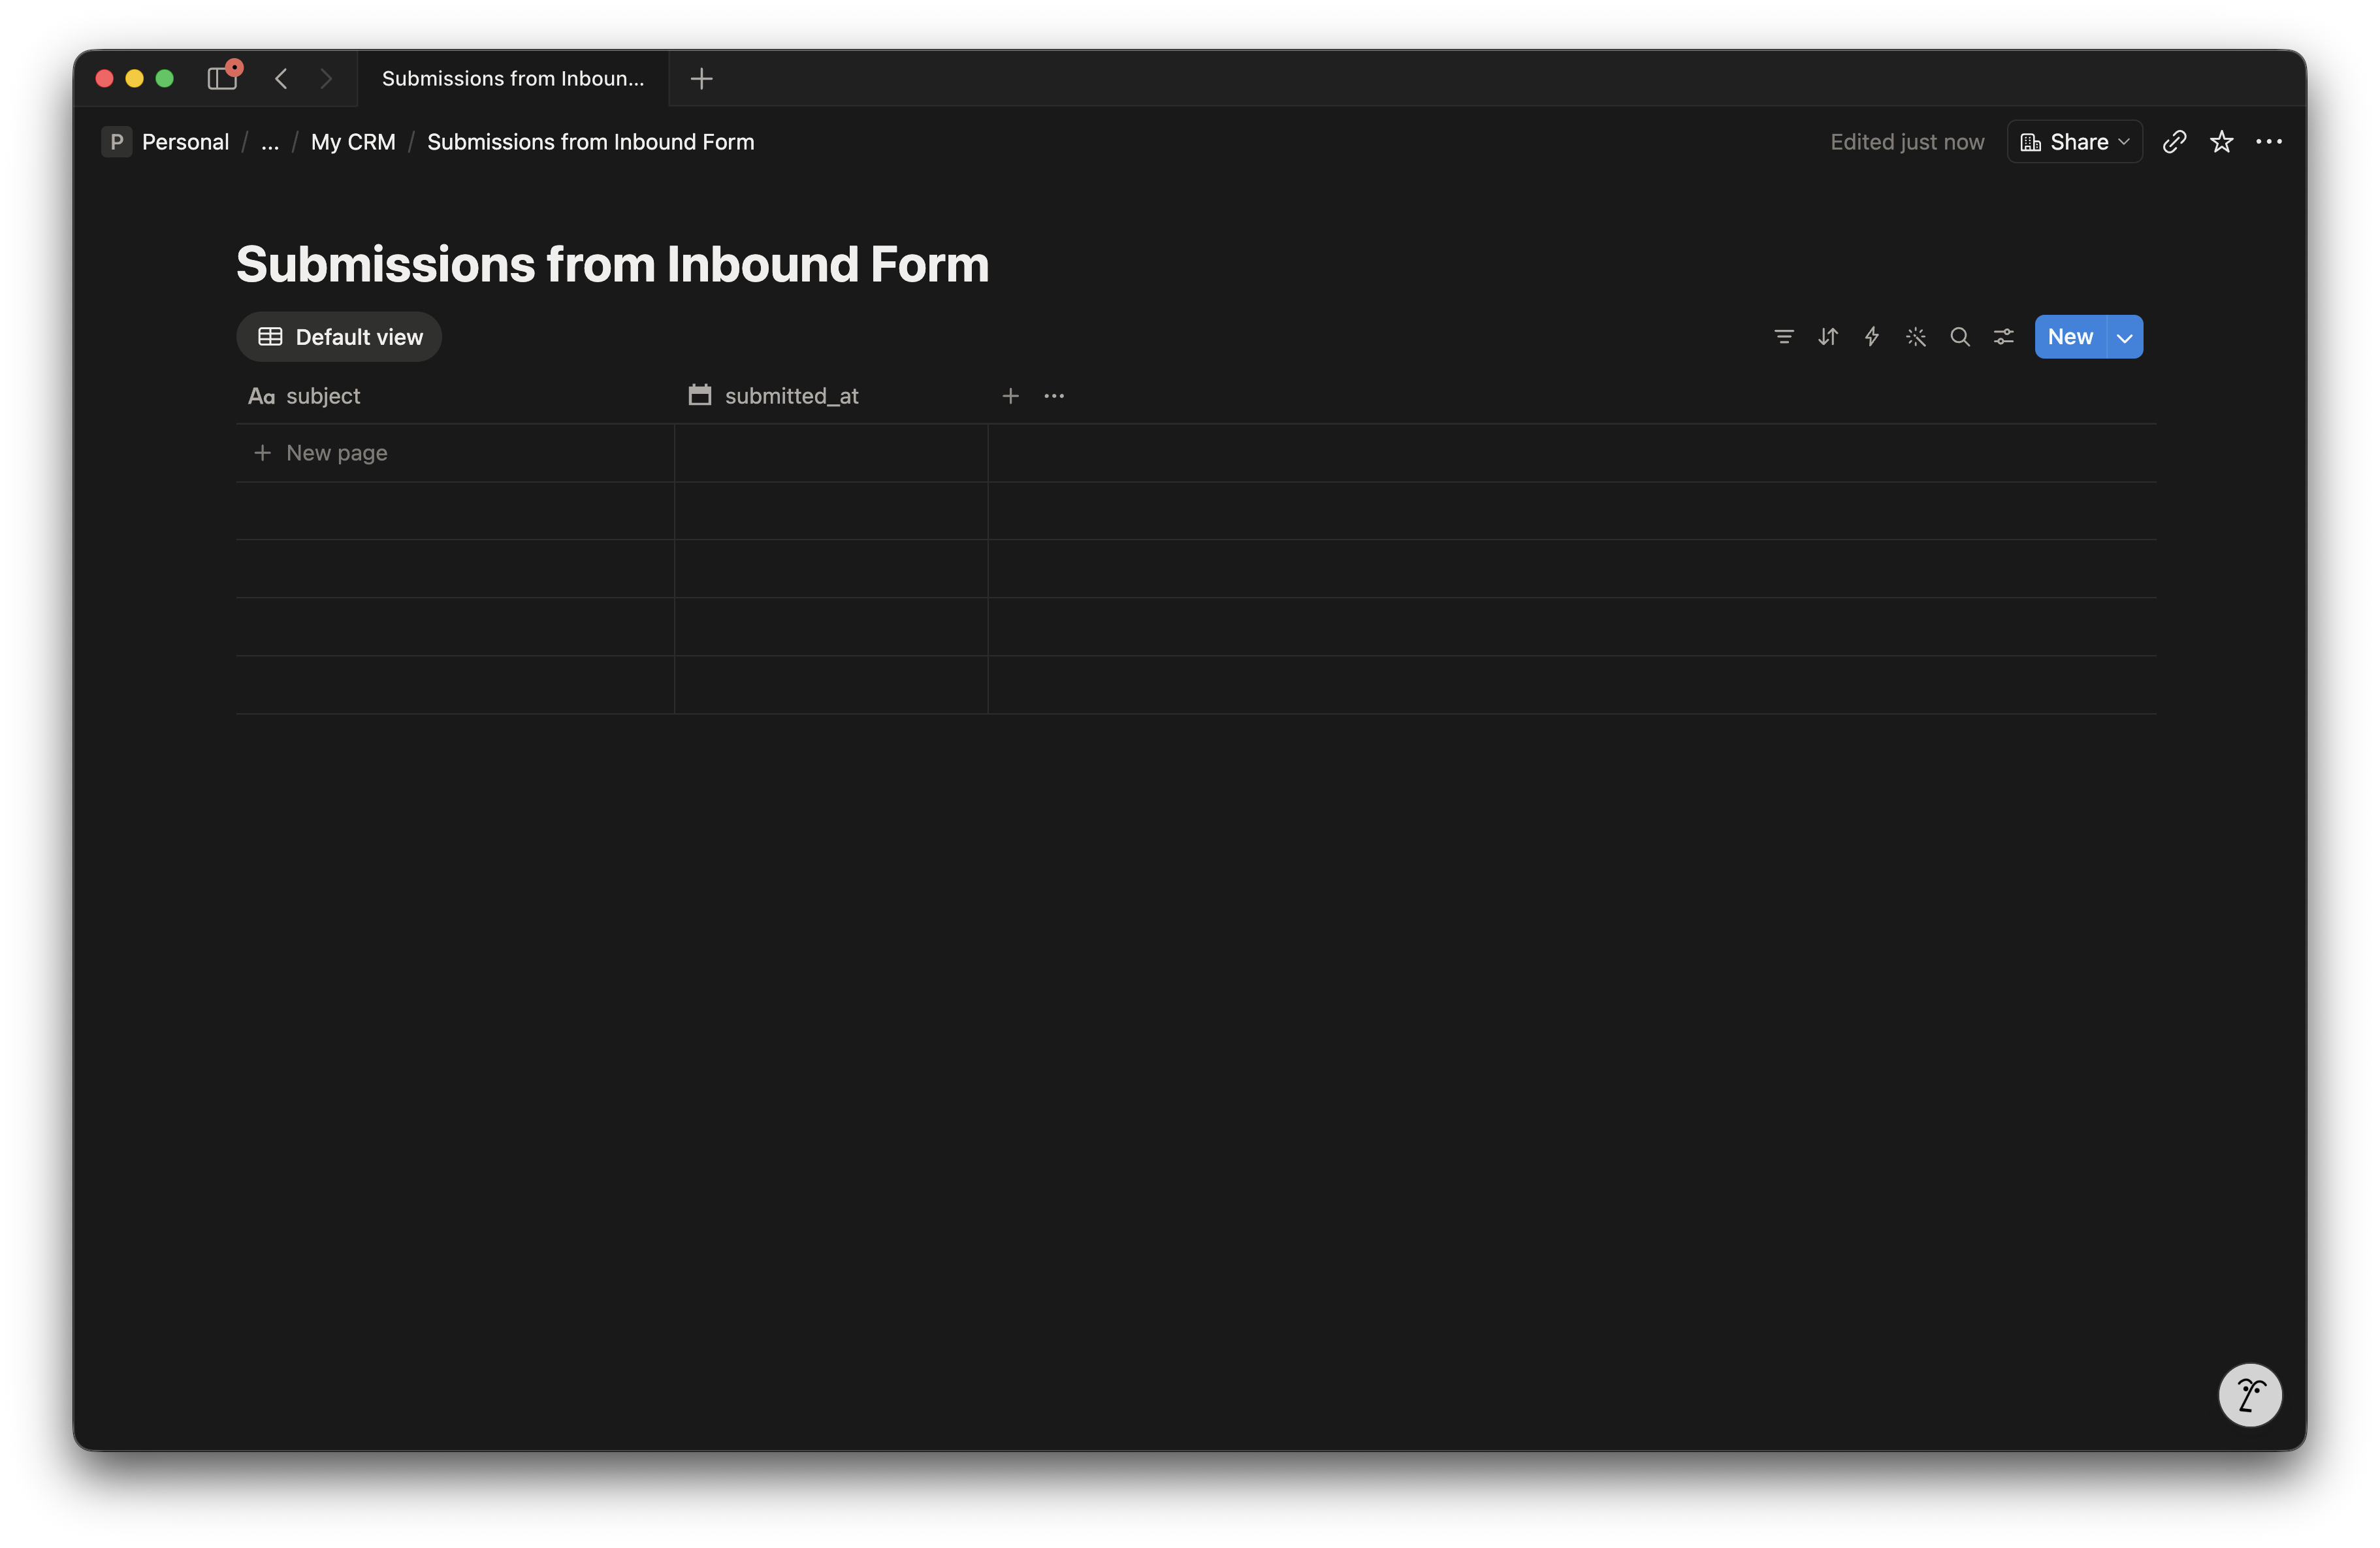Open view settings sliders icon
Viewport: 2380px width, 1548px height.
pos(2003,337)
